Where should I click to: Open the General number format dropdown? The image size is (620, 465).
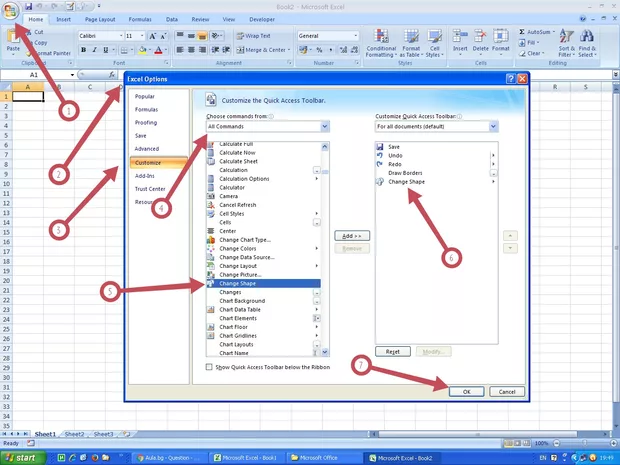(x=355, y=36)
